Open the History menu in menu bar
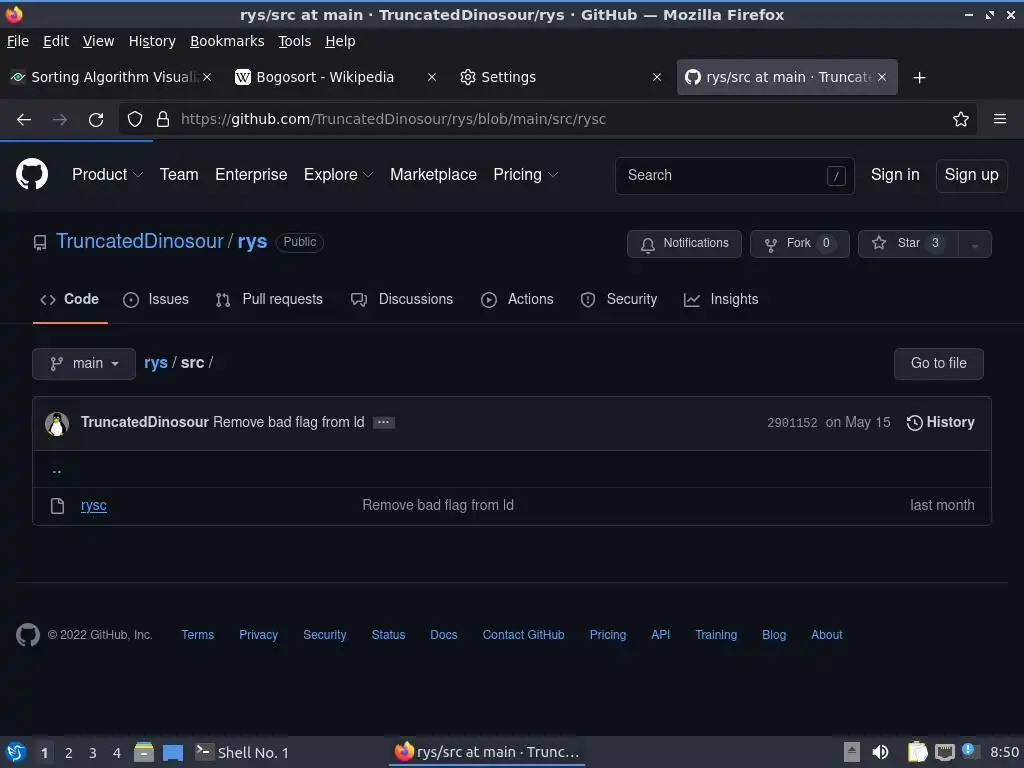The image size is (1024, 768). click(152, 41)
